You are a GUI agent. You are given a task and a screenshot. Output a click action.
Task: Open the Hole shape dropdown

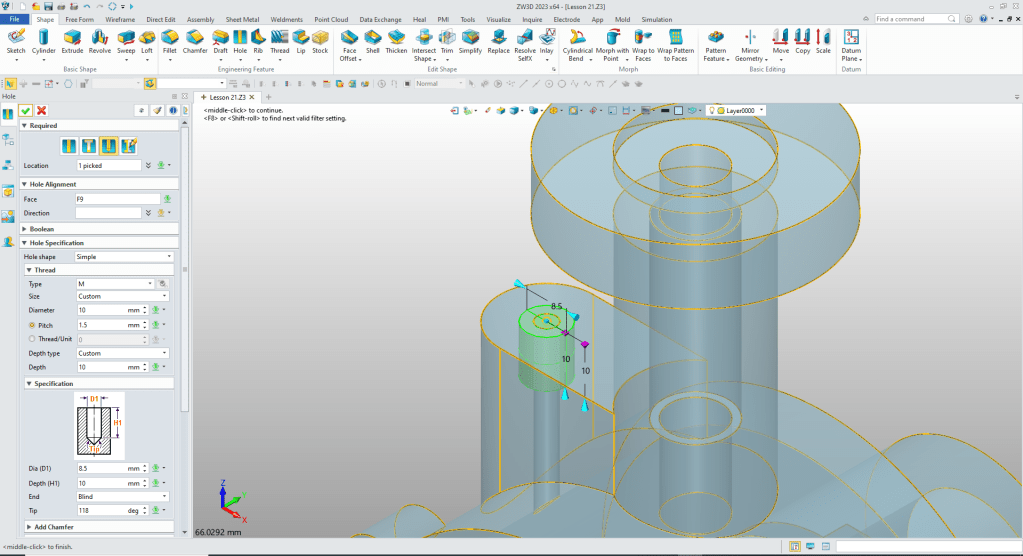click(x=123, y=257)
